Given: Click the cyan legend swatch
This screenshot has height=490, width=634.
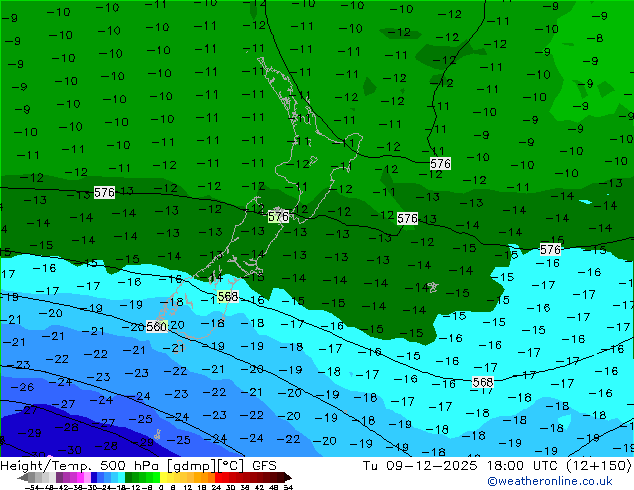Looking at the screenshot, I should [121, 477].
